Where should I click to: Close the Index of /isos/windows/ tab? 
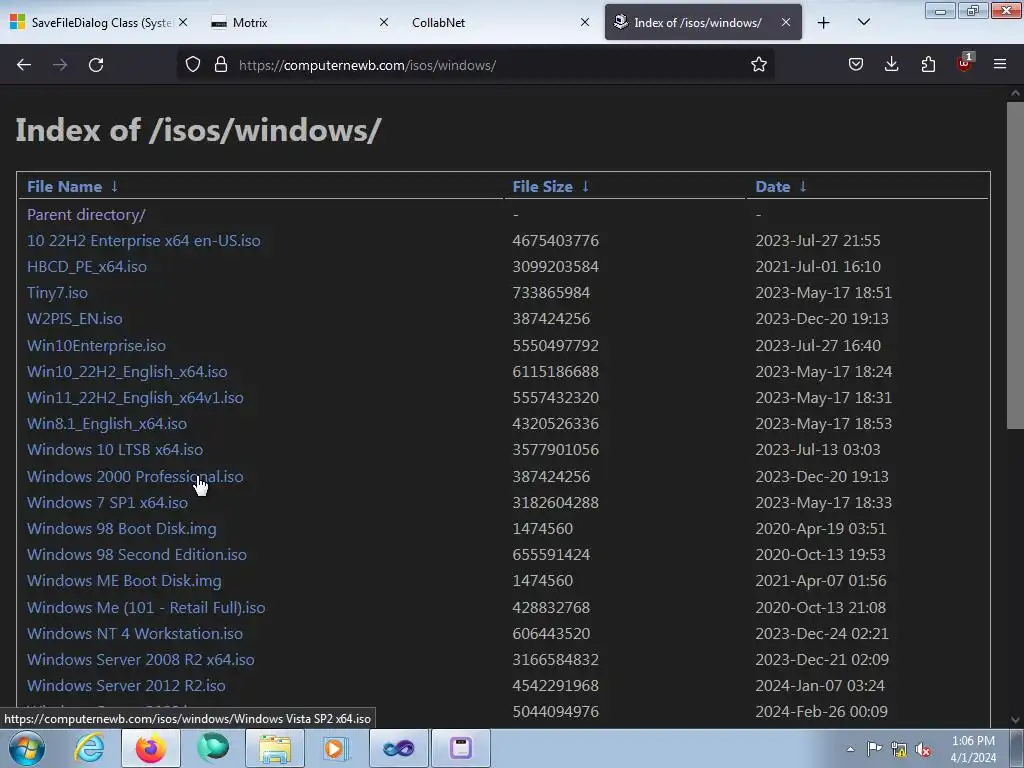786,22
